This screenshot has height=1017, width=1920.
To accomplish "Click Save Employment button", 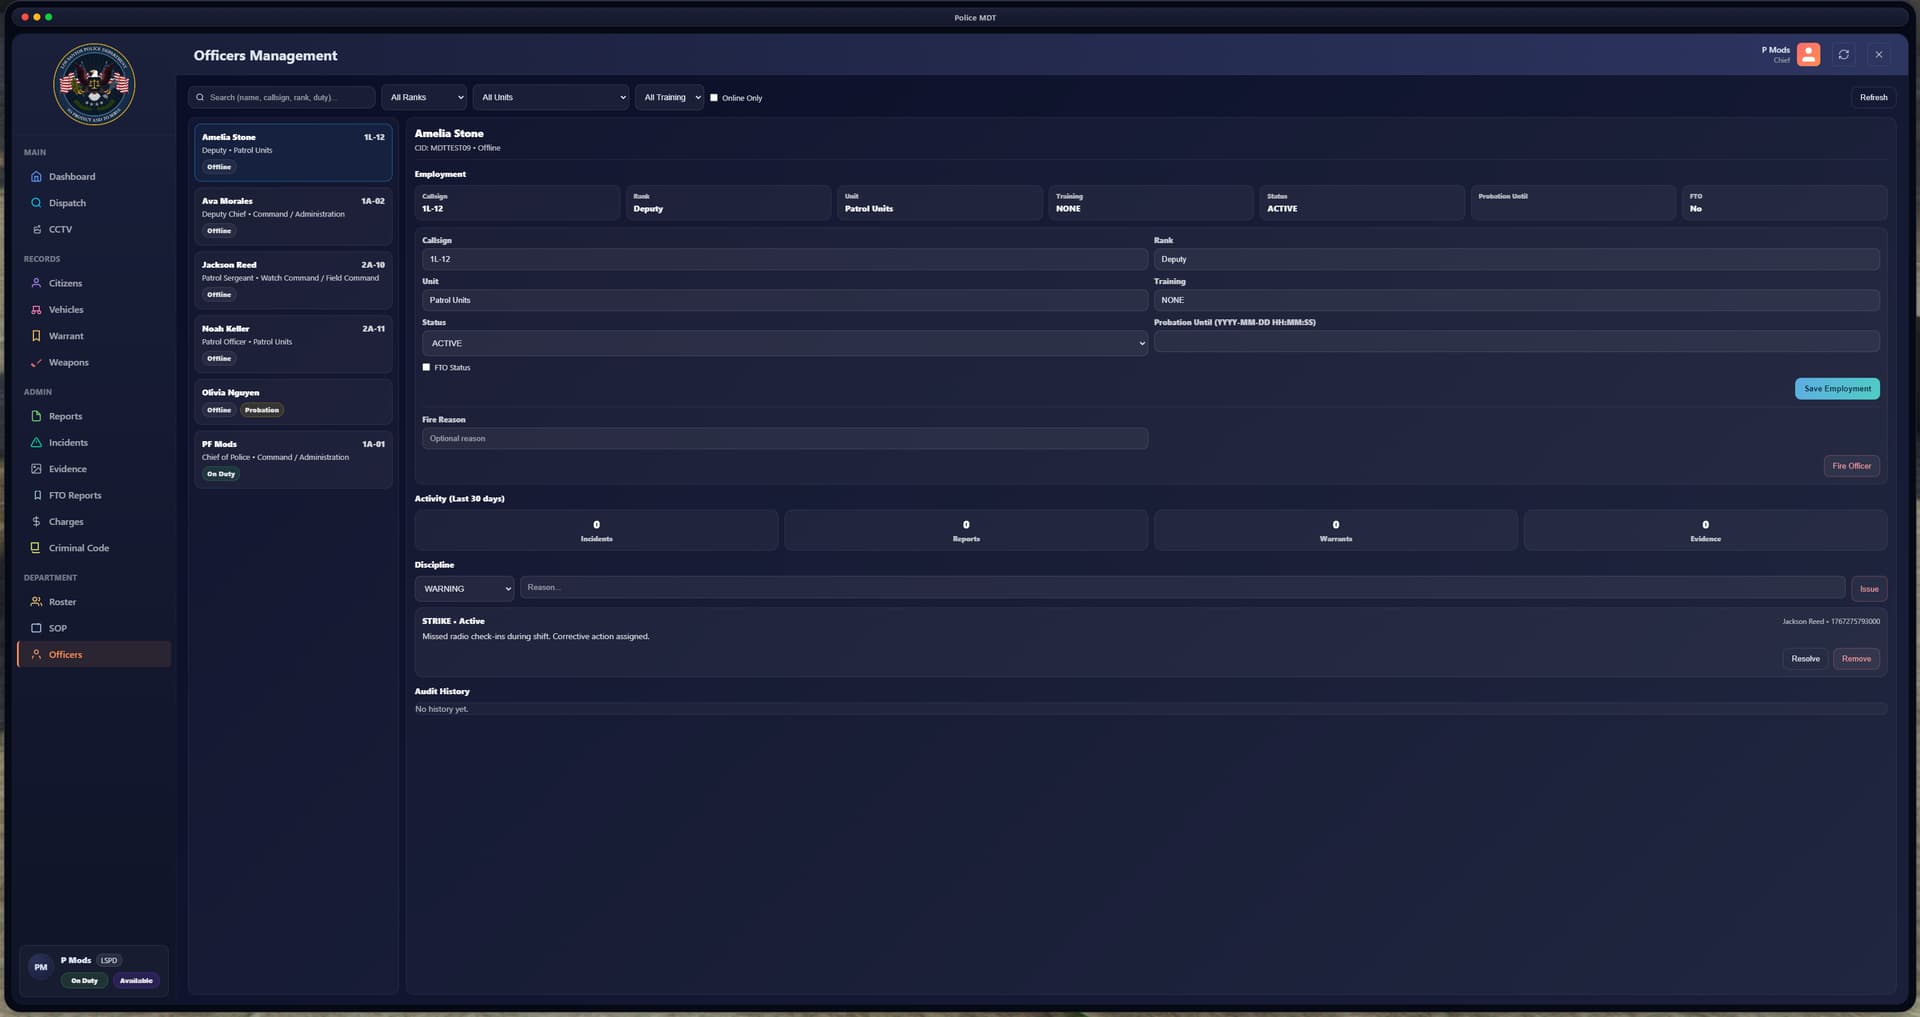I will click(x=1837, y=389).
